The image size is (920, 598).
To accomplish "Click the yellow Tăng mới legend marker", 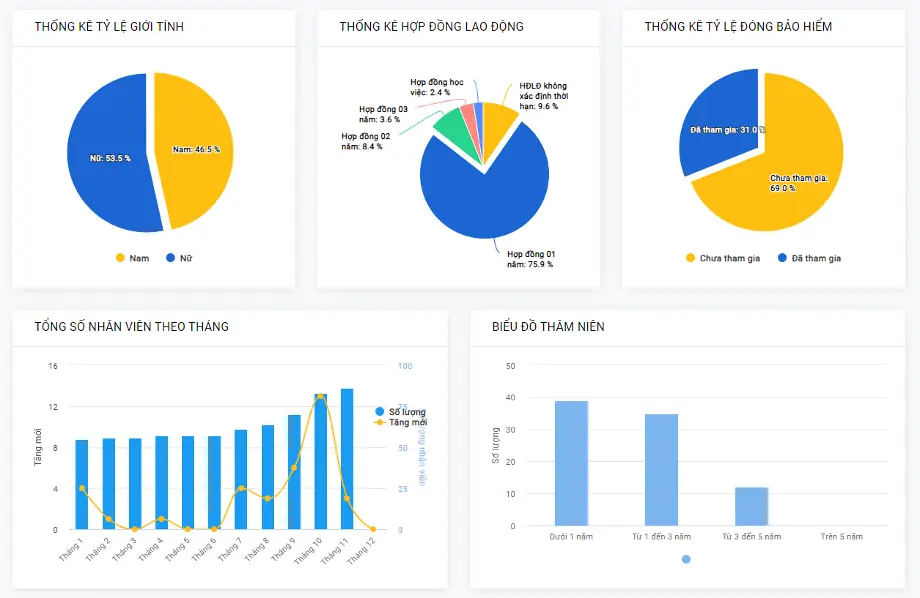I will click(x=380, y=423).
